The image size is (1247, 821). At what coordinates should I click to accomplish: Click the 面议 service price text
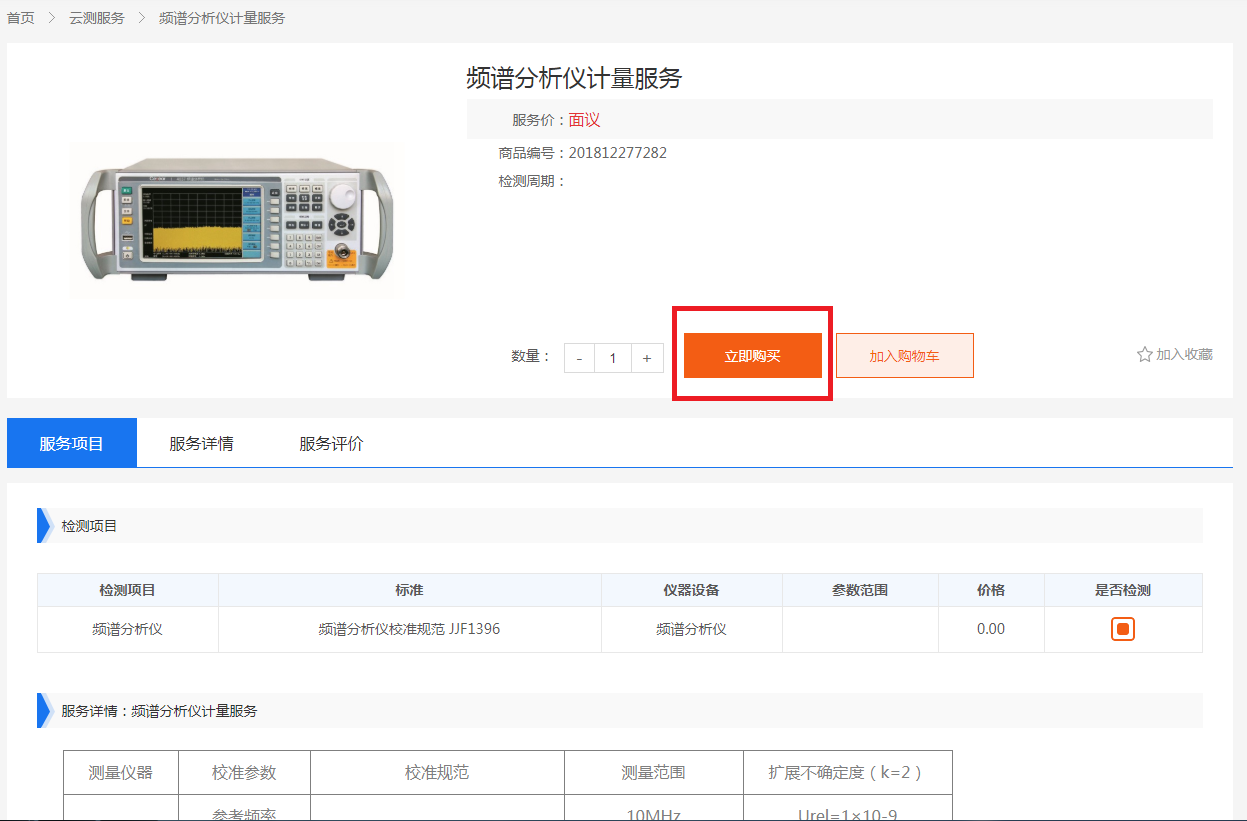pyautogui.click(x=584, y=120)
